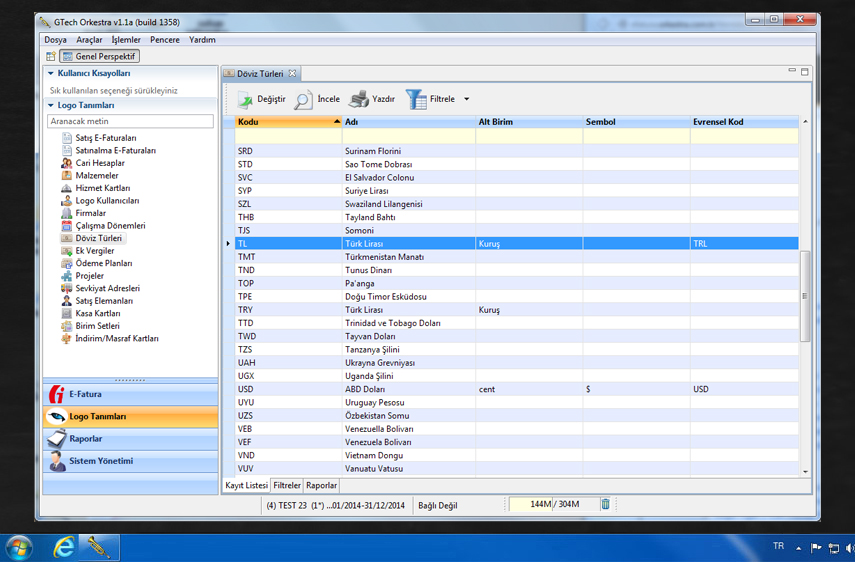Select the USD ABD Doları row
Screen dimensions: 855x562
(517, 389)
